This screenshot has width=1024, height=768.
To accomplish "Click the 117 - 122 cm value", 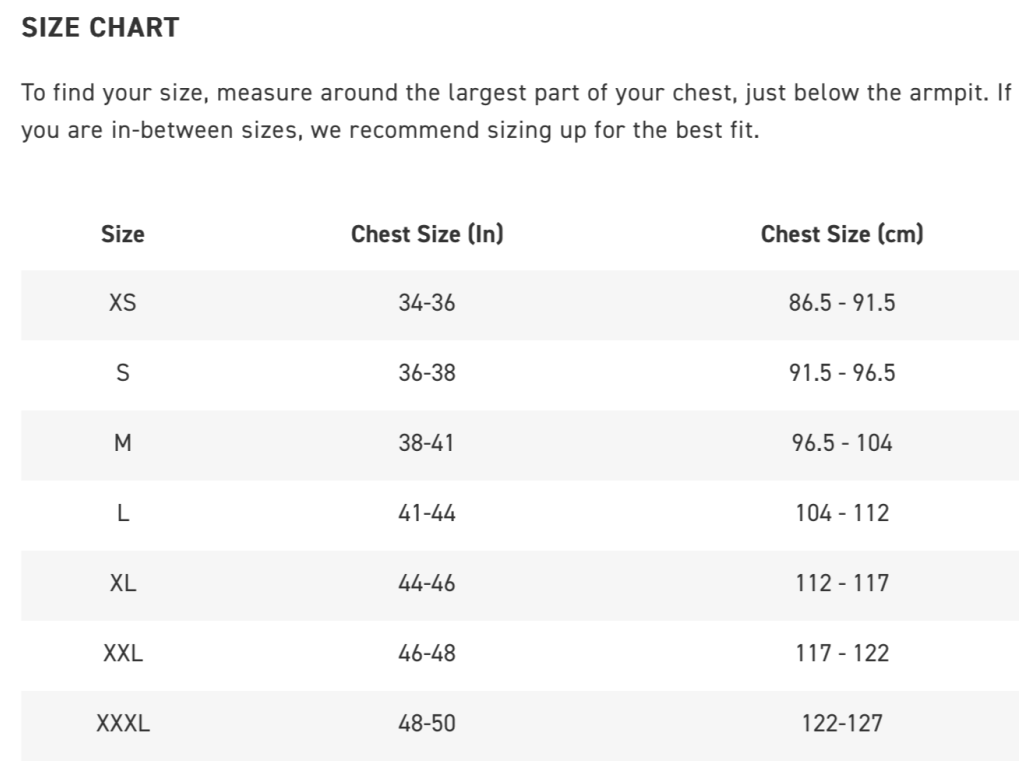I will tap(842, 652).
